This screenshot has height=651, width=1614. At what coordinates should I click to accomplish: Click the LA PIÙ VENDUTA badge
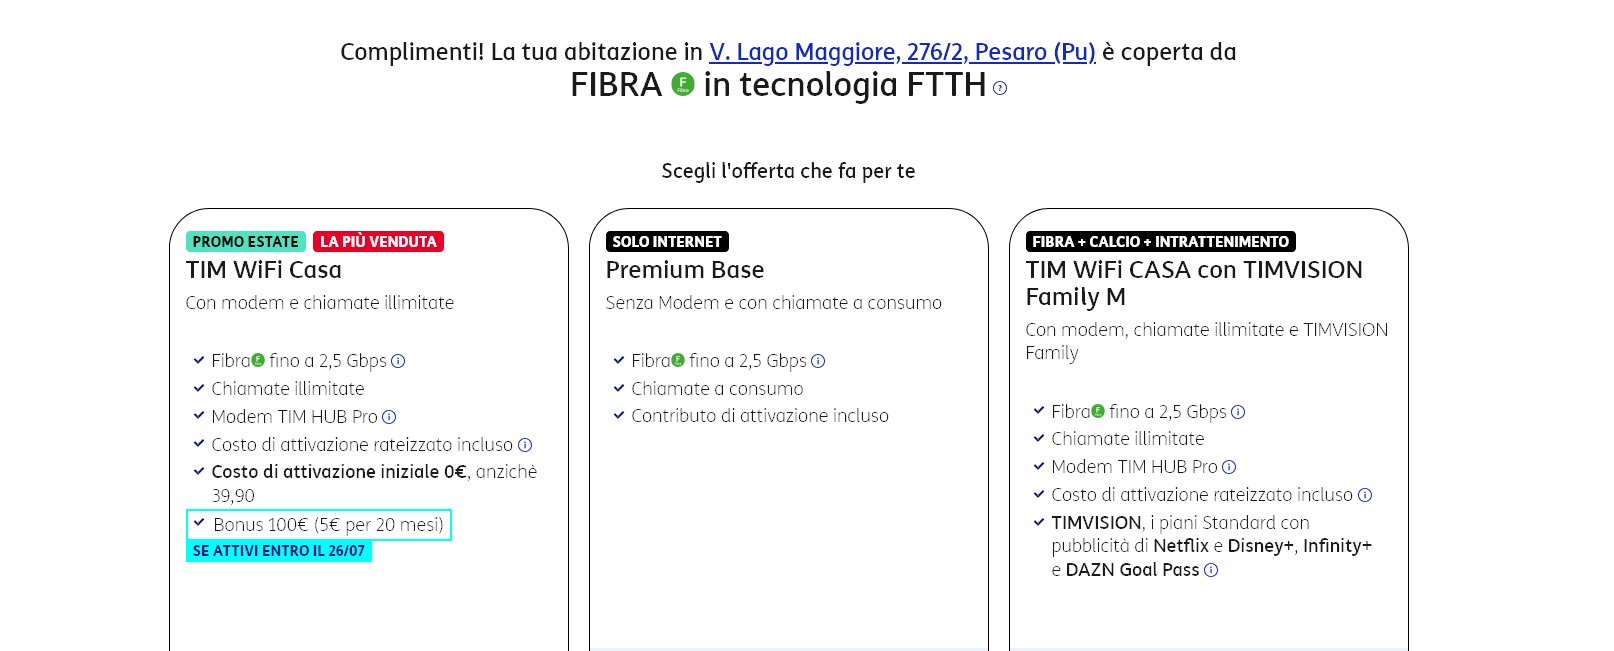378,242
